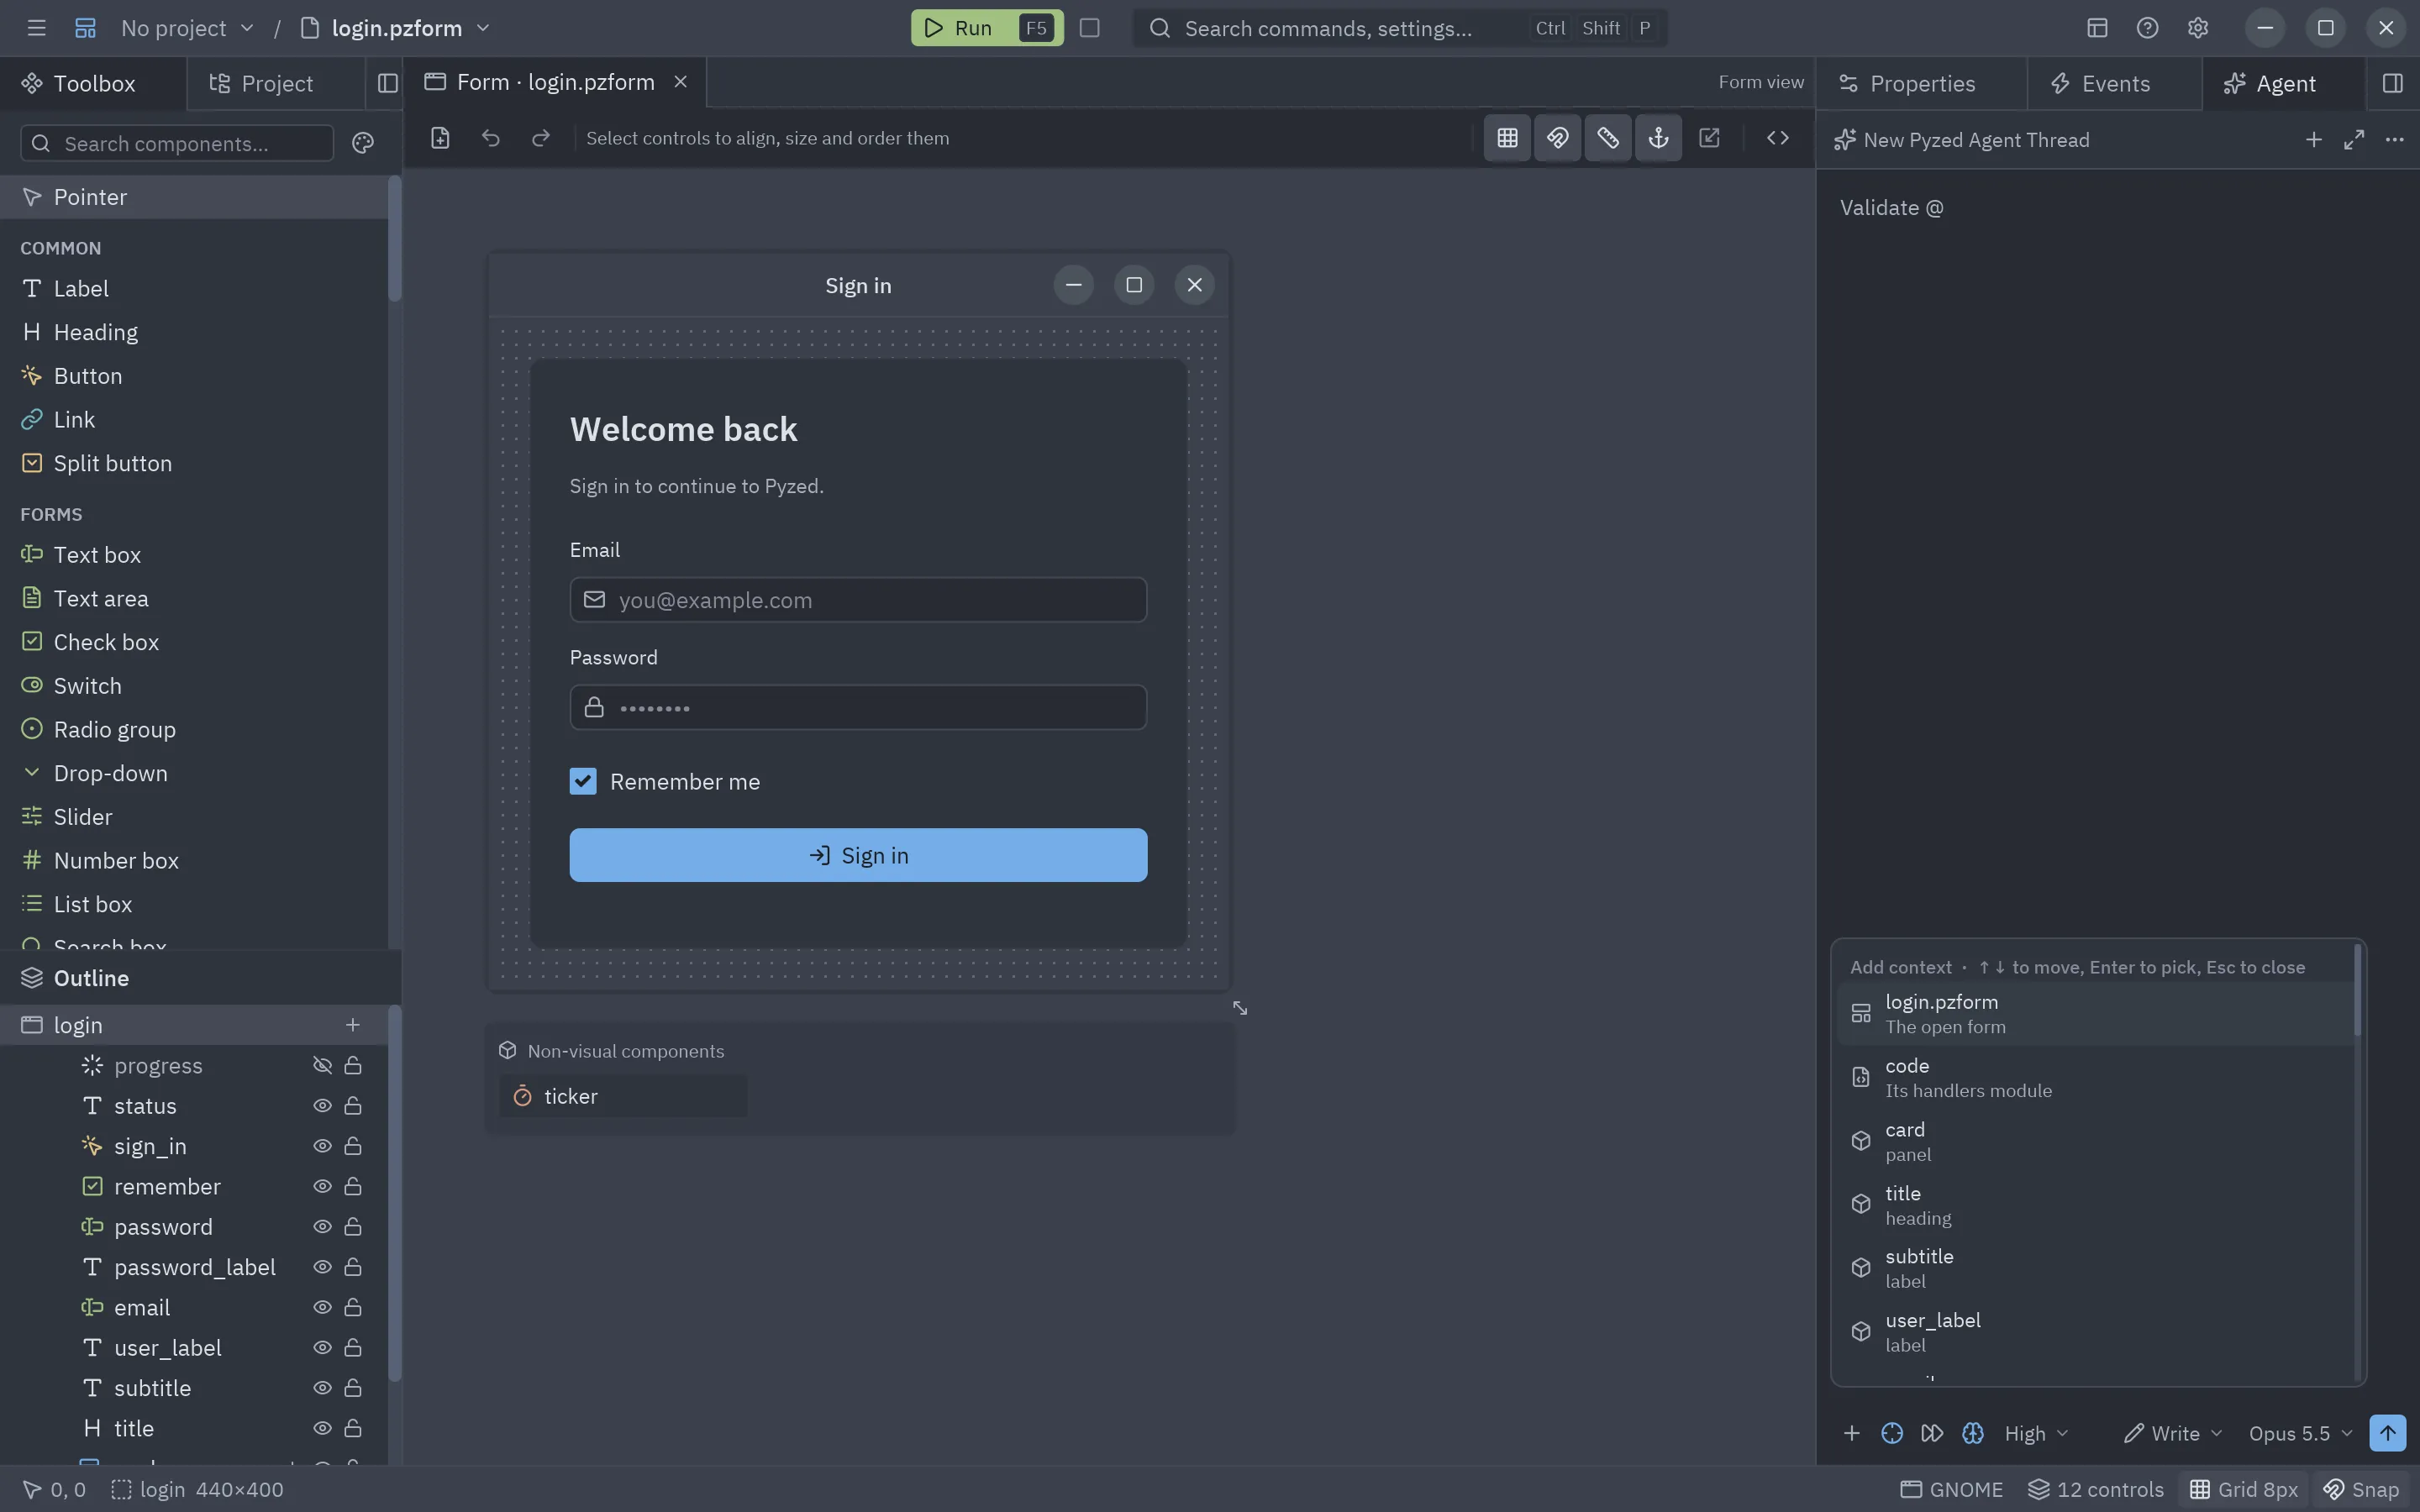The height and width of the screenshot is (1512, 2420).
Task: Add control to login outline with plus
Action: 352,1025
